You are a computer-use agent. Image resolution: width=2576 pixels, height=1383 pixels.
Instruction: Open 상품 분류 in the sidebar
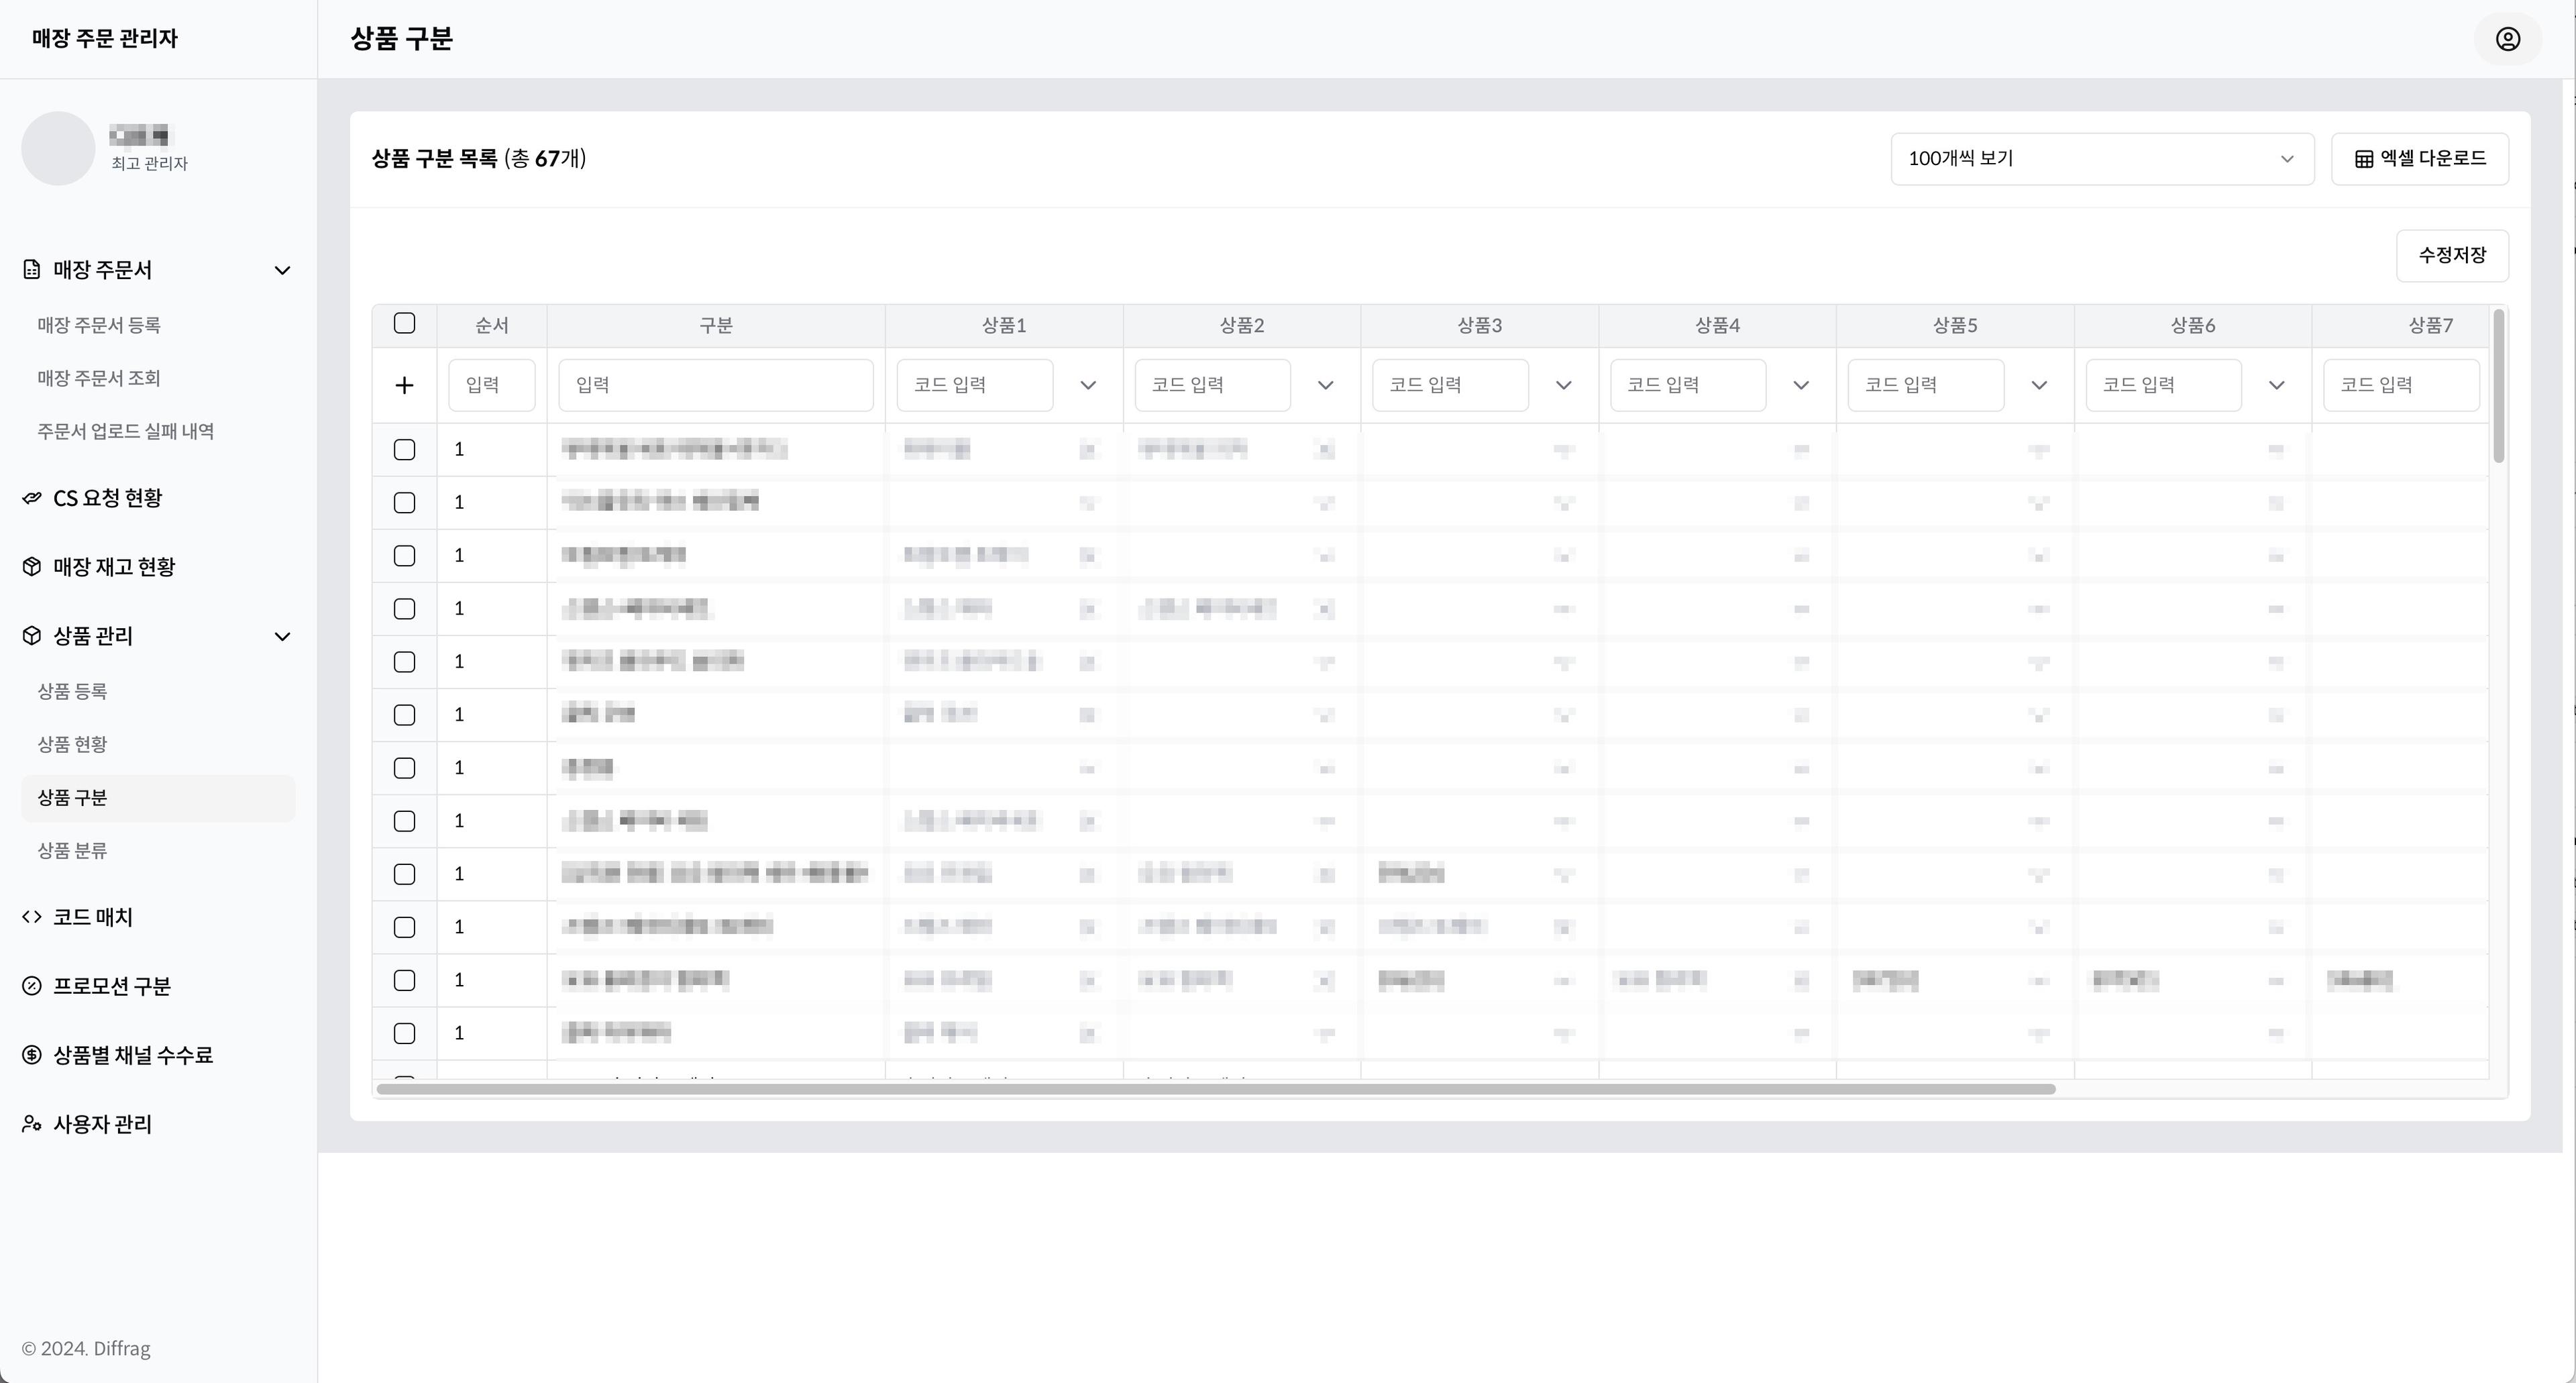pos(72,851)
